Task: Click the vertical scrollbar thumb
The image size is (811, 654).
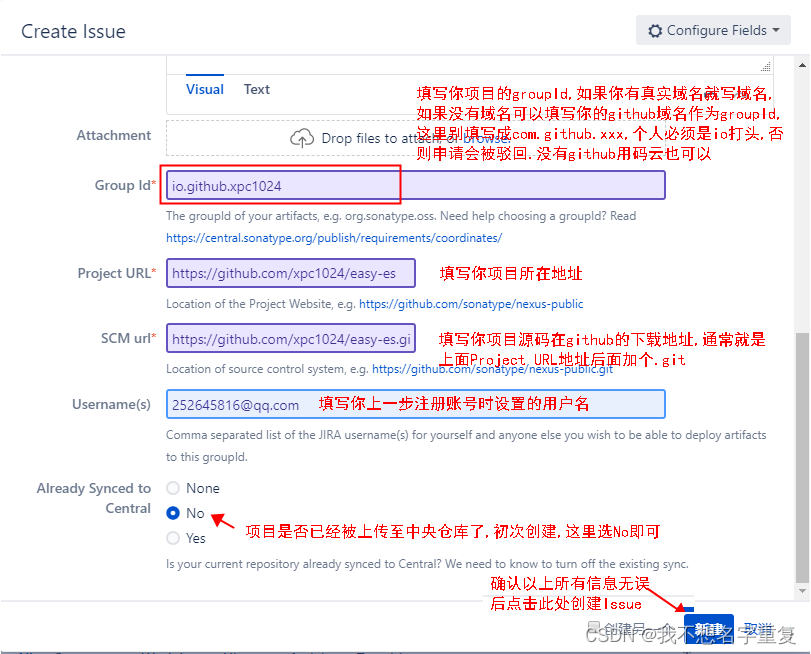Action: tap(802, 456)
